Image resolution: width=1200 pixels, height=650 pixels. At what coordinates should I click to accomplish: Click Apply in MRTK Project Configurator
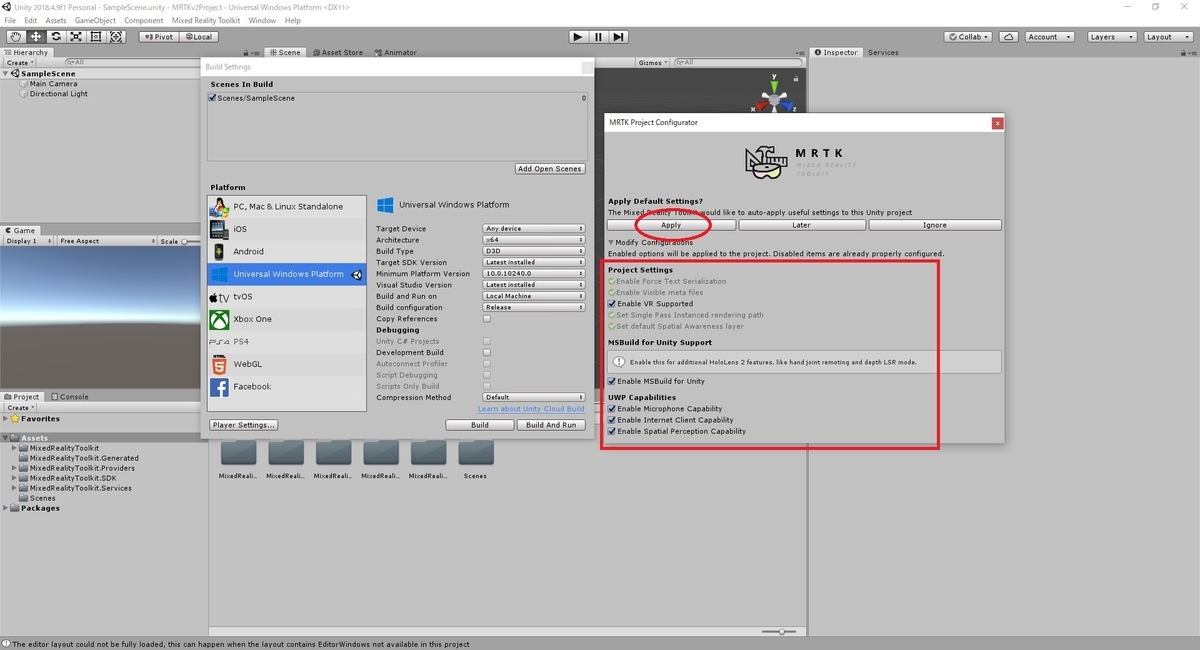coord(671,225)
